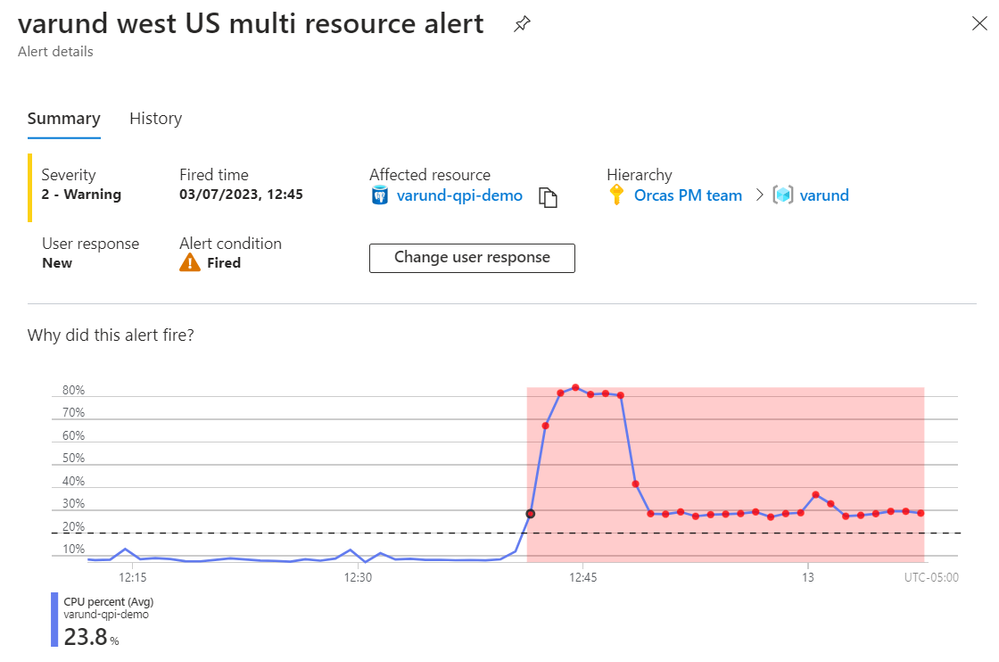Open the Orcas PM team subscription link
999x662 pixels.
pyautogui.click(x=688, y=196)
